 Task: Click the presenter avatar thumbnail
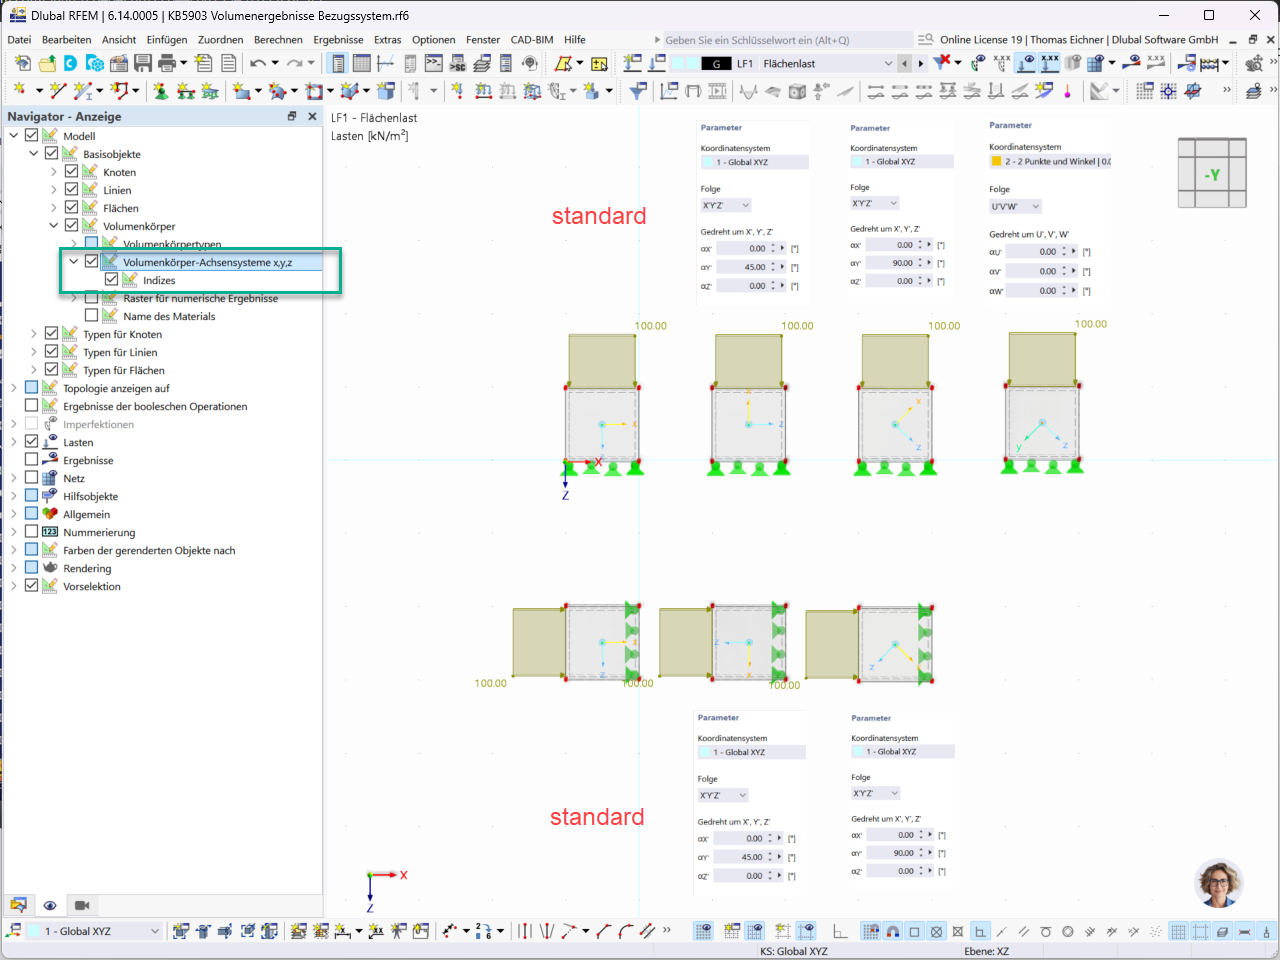[1219, 882]
